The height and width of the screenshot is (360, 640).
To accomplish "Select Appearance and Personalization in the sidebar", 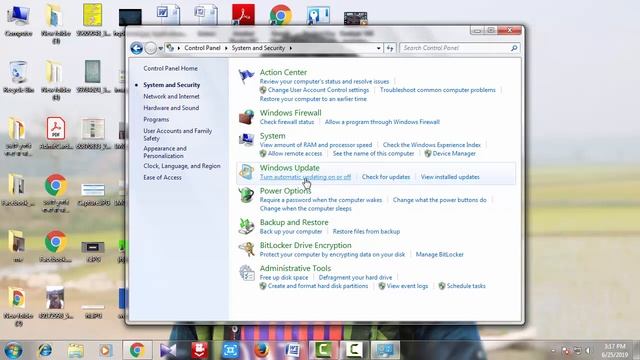I will pos(165,152).
